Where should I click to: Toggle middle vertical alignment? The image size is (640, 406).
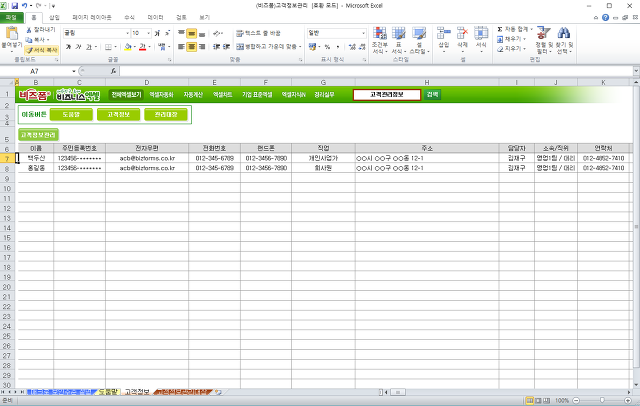tap(191, 33)
